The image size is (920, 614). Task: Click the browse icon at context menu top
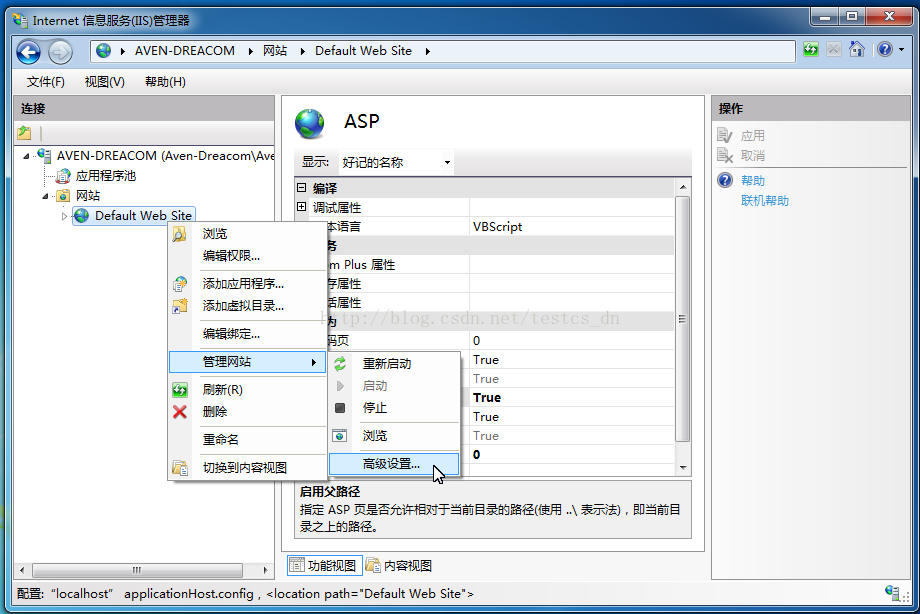tap(180, 234)
